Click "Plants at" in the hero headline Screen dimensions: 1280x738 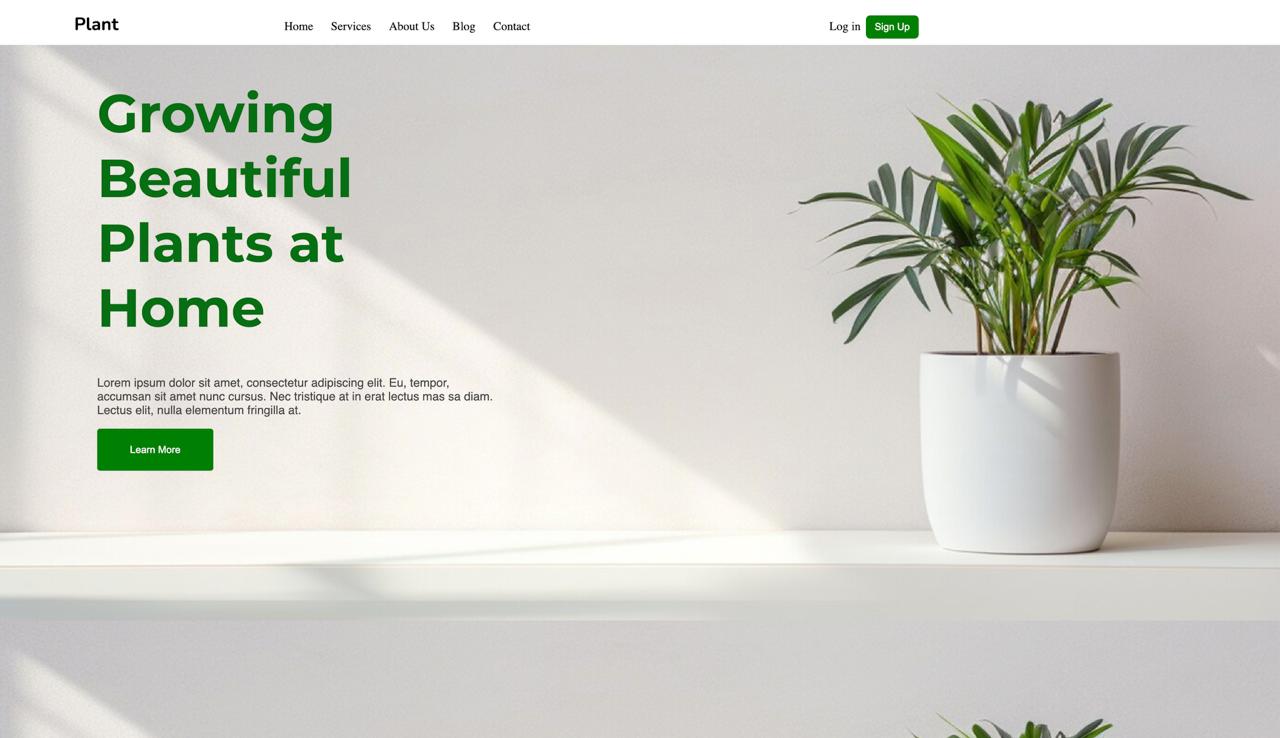[221, 243]
